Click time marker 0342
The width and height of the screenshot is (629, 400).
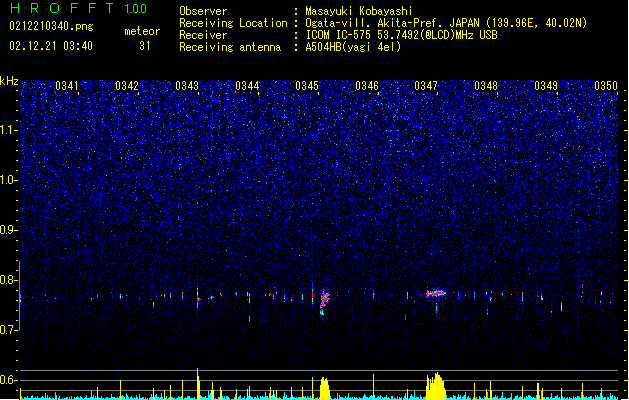(x=127, y=86)
